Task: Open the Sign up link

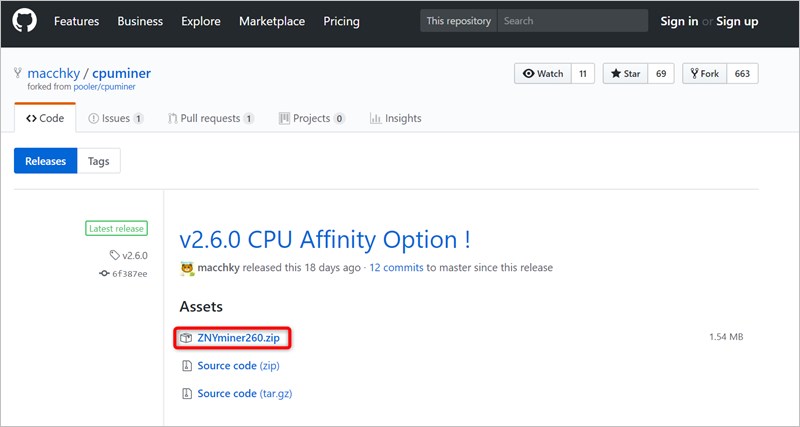Action: [x=737, y=21]
